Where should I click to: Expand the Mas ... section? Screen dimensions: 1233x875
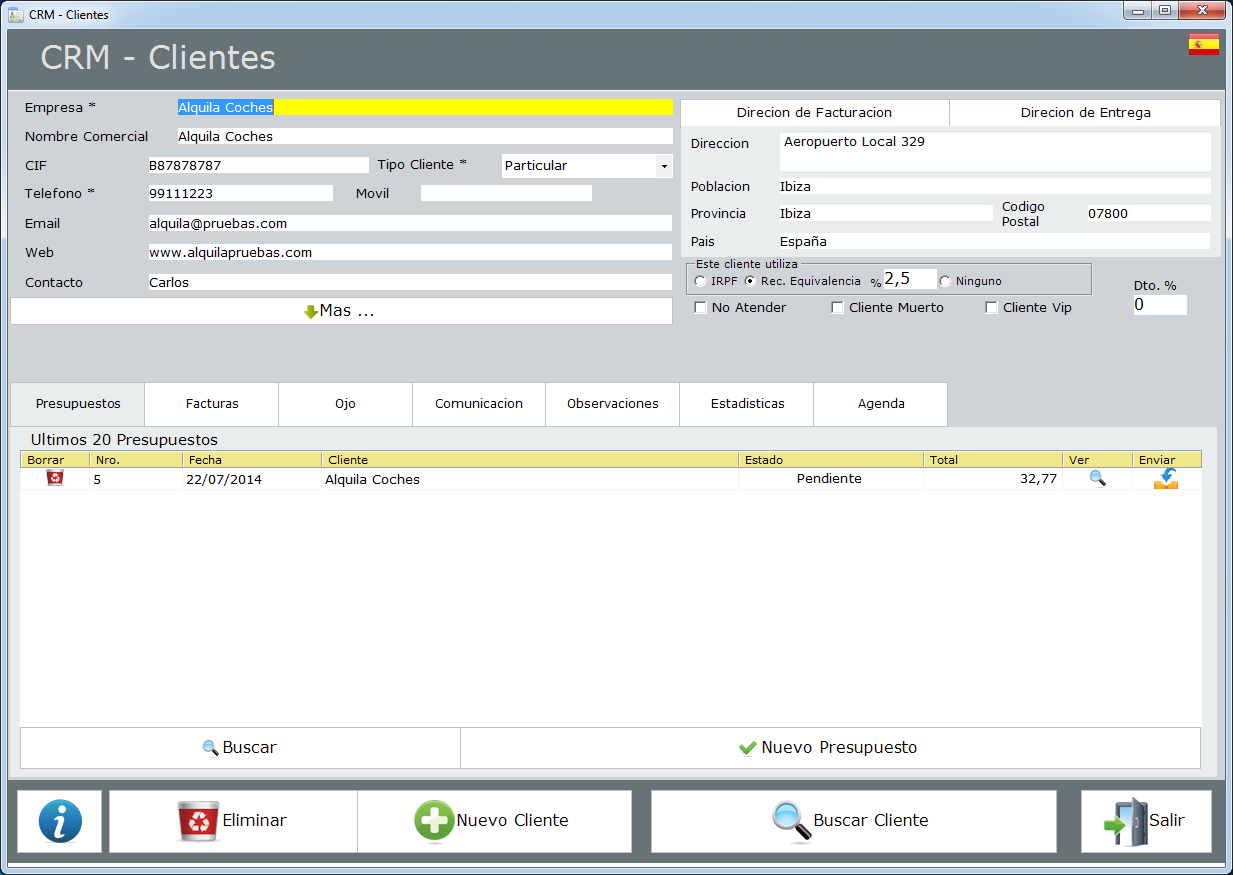pos(341,311)
